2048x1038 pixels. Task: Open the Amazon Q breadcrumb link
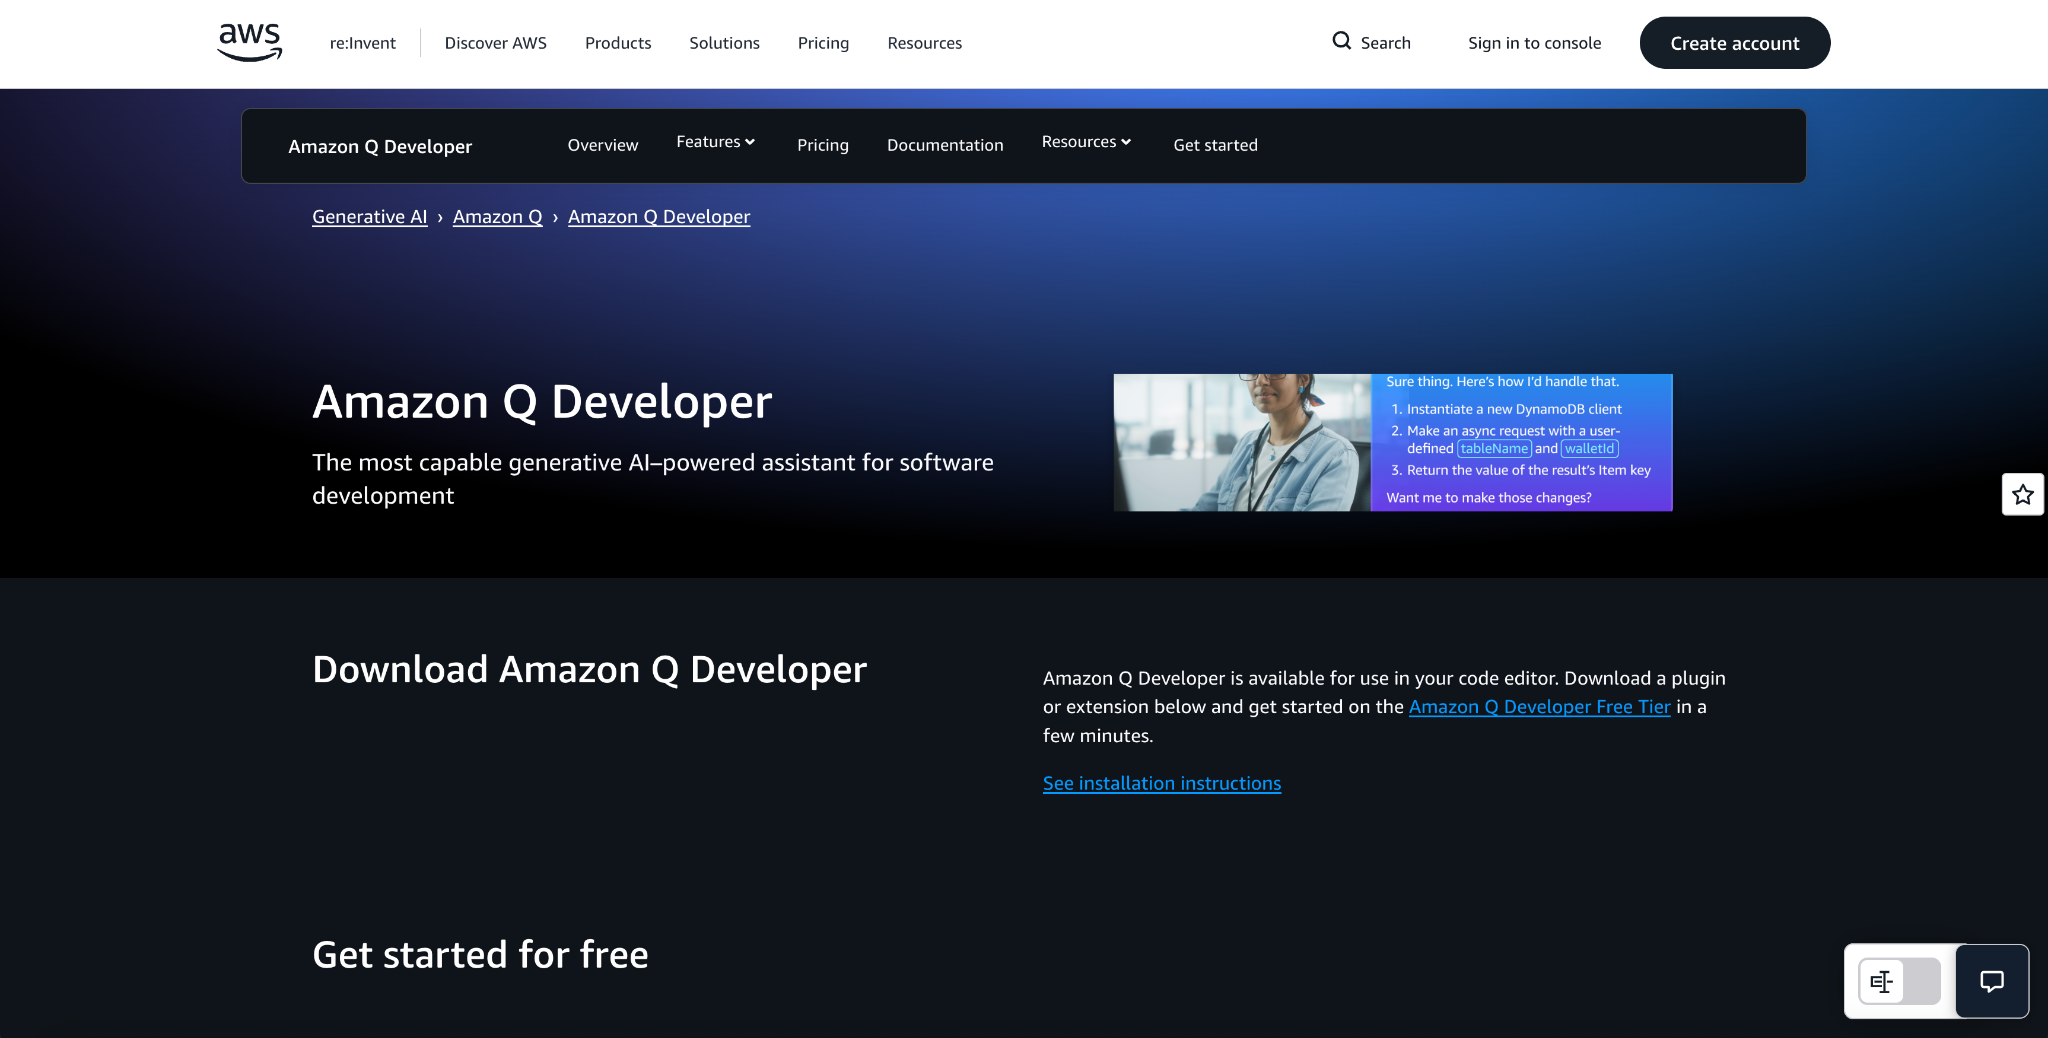tap(498, 217)
